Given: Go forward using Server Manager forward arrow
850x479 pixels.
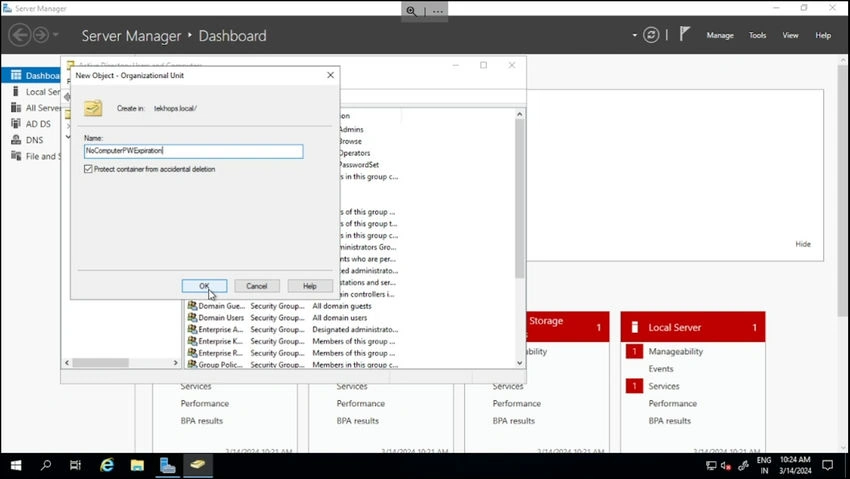Looking at the screenshot, I should (41, 35).
